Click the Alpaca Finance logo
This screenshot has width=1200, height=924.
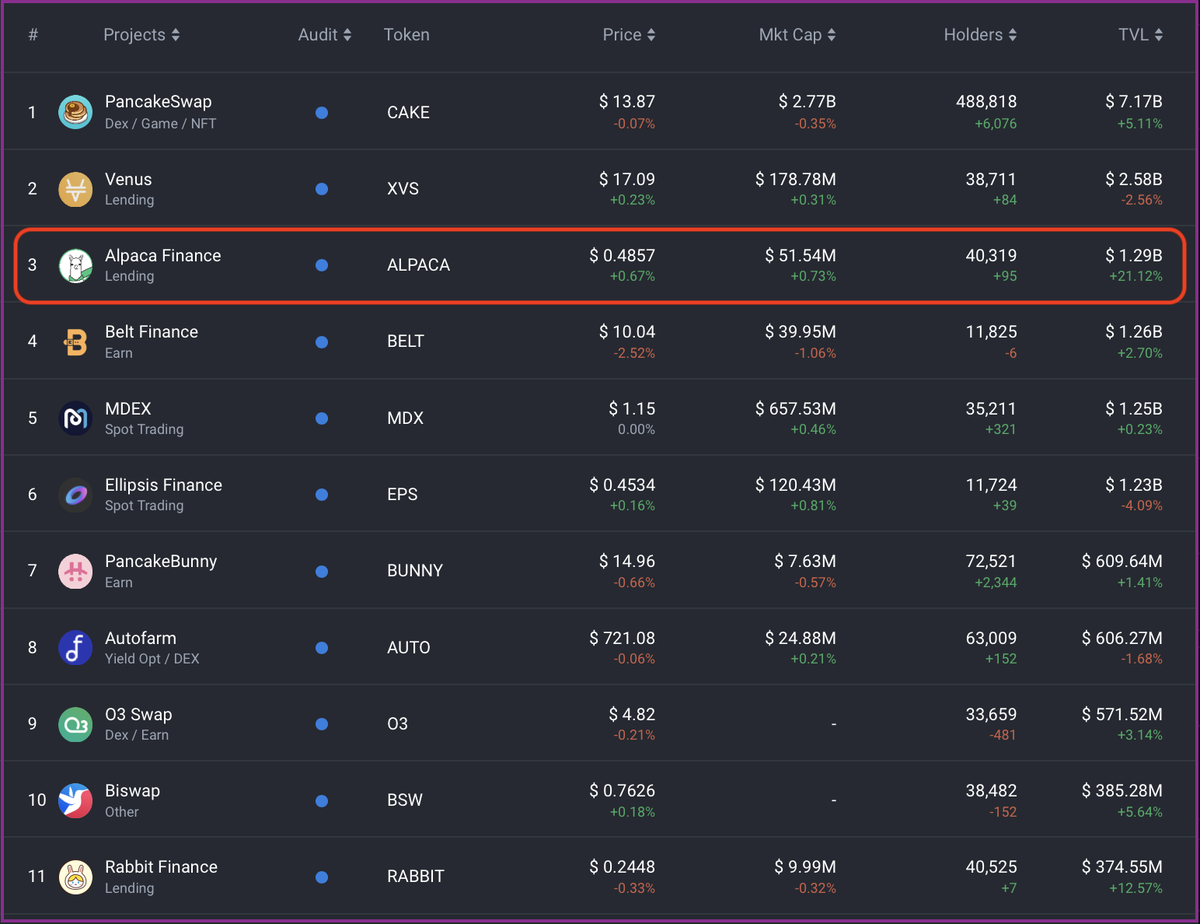75,265
